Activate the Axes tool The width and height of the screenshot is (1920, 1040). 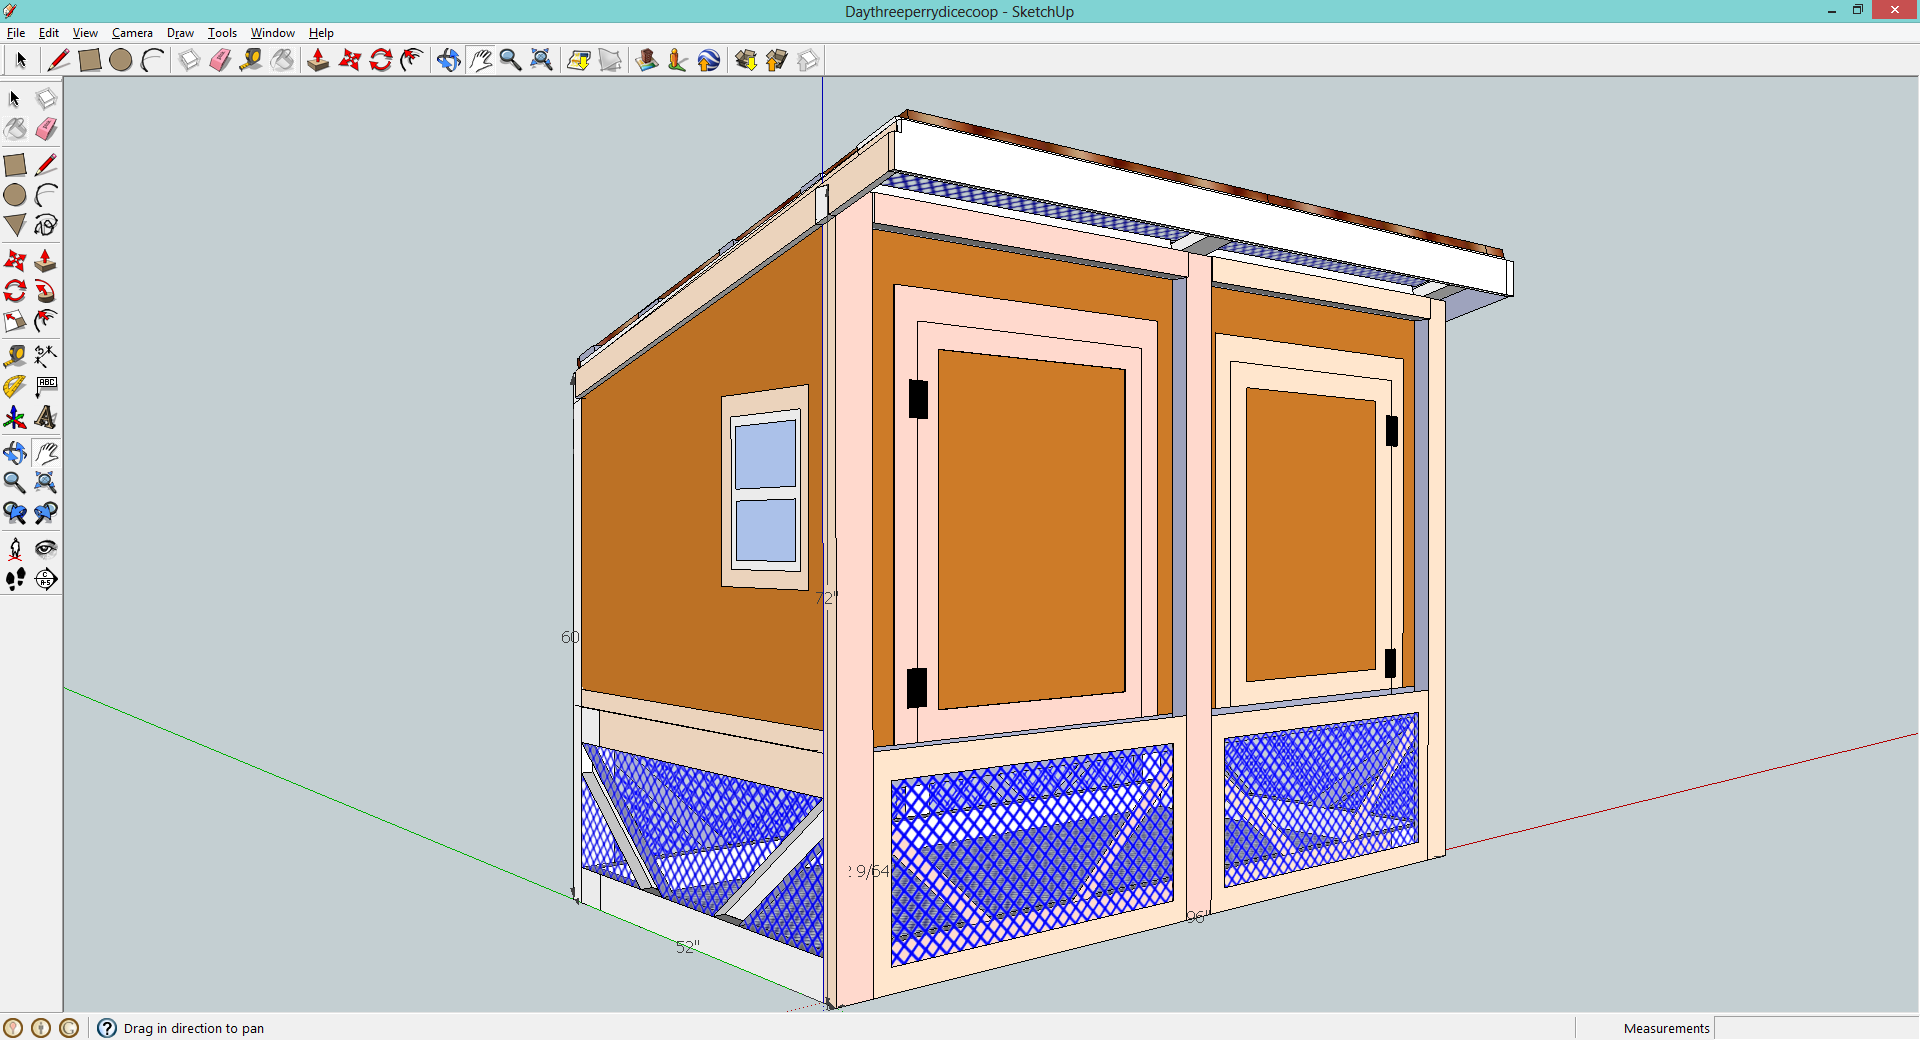[x=15, y=417]
